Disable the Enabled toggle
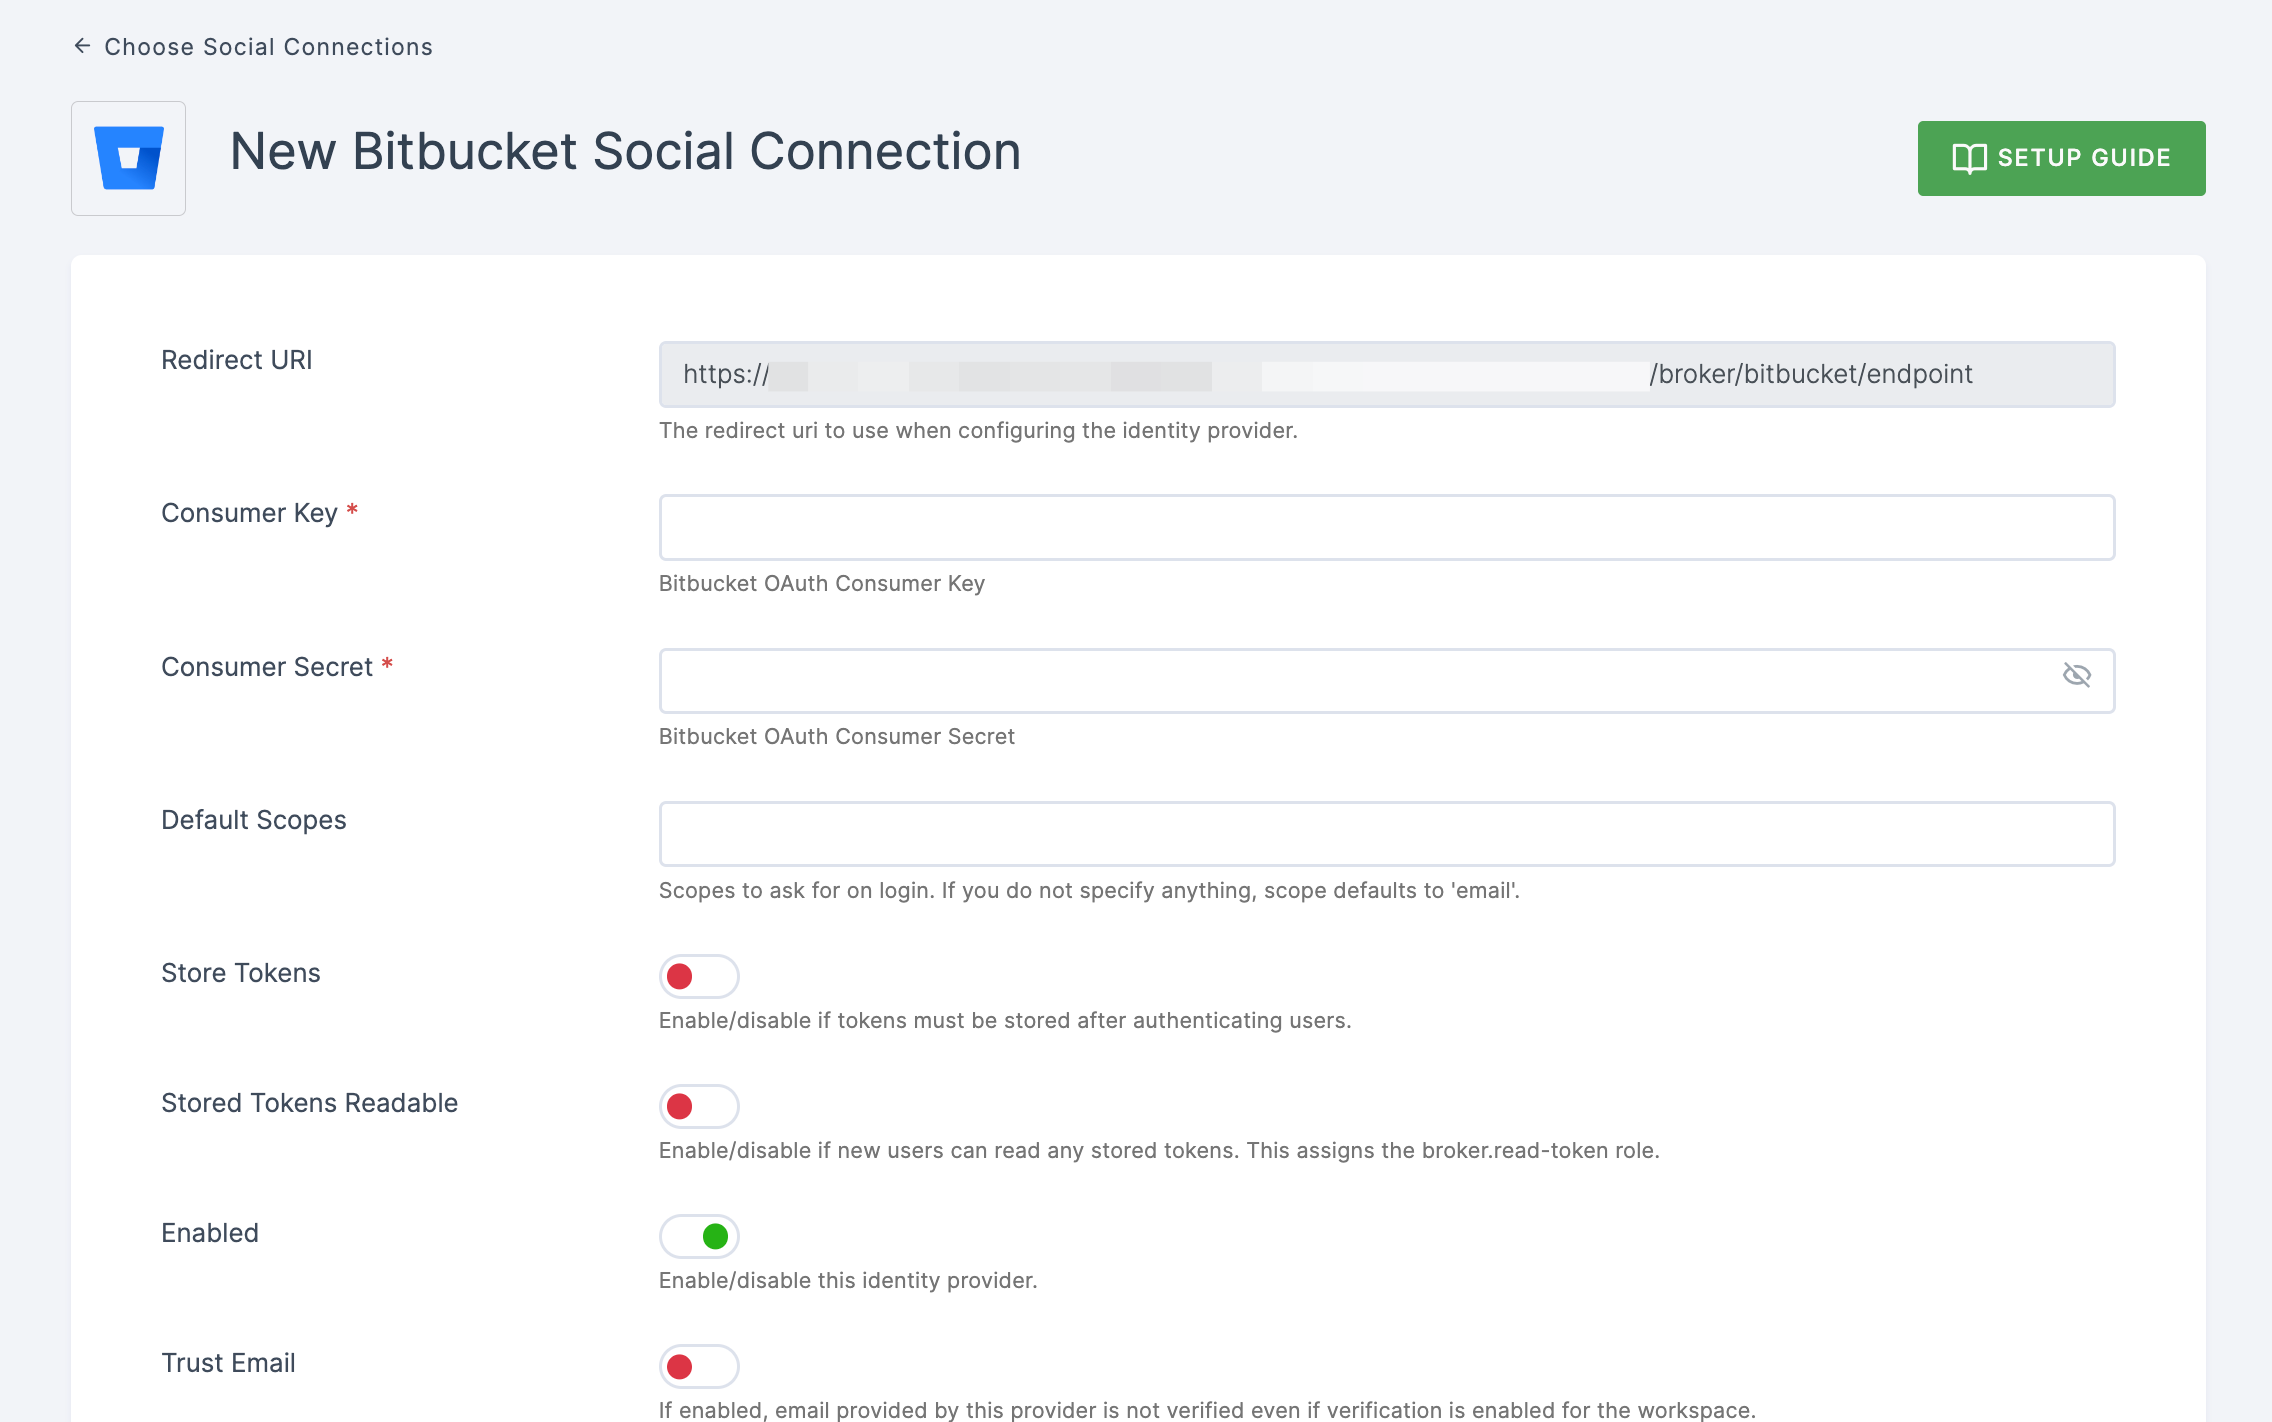Screen dimensions: 2272x1422 pos(699,1236)
